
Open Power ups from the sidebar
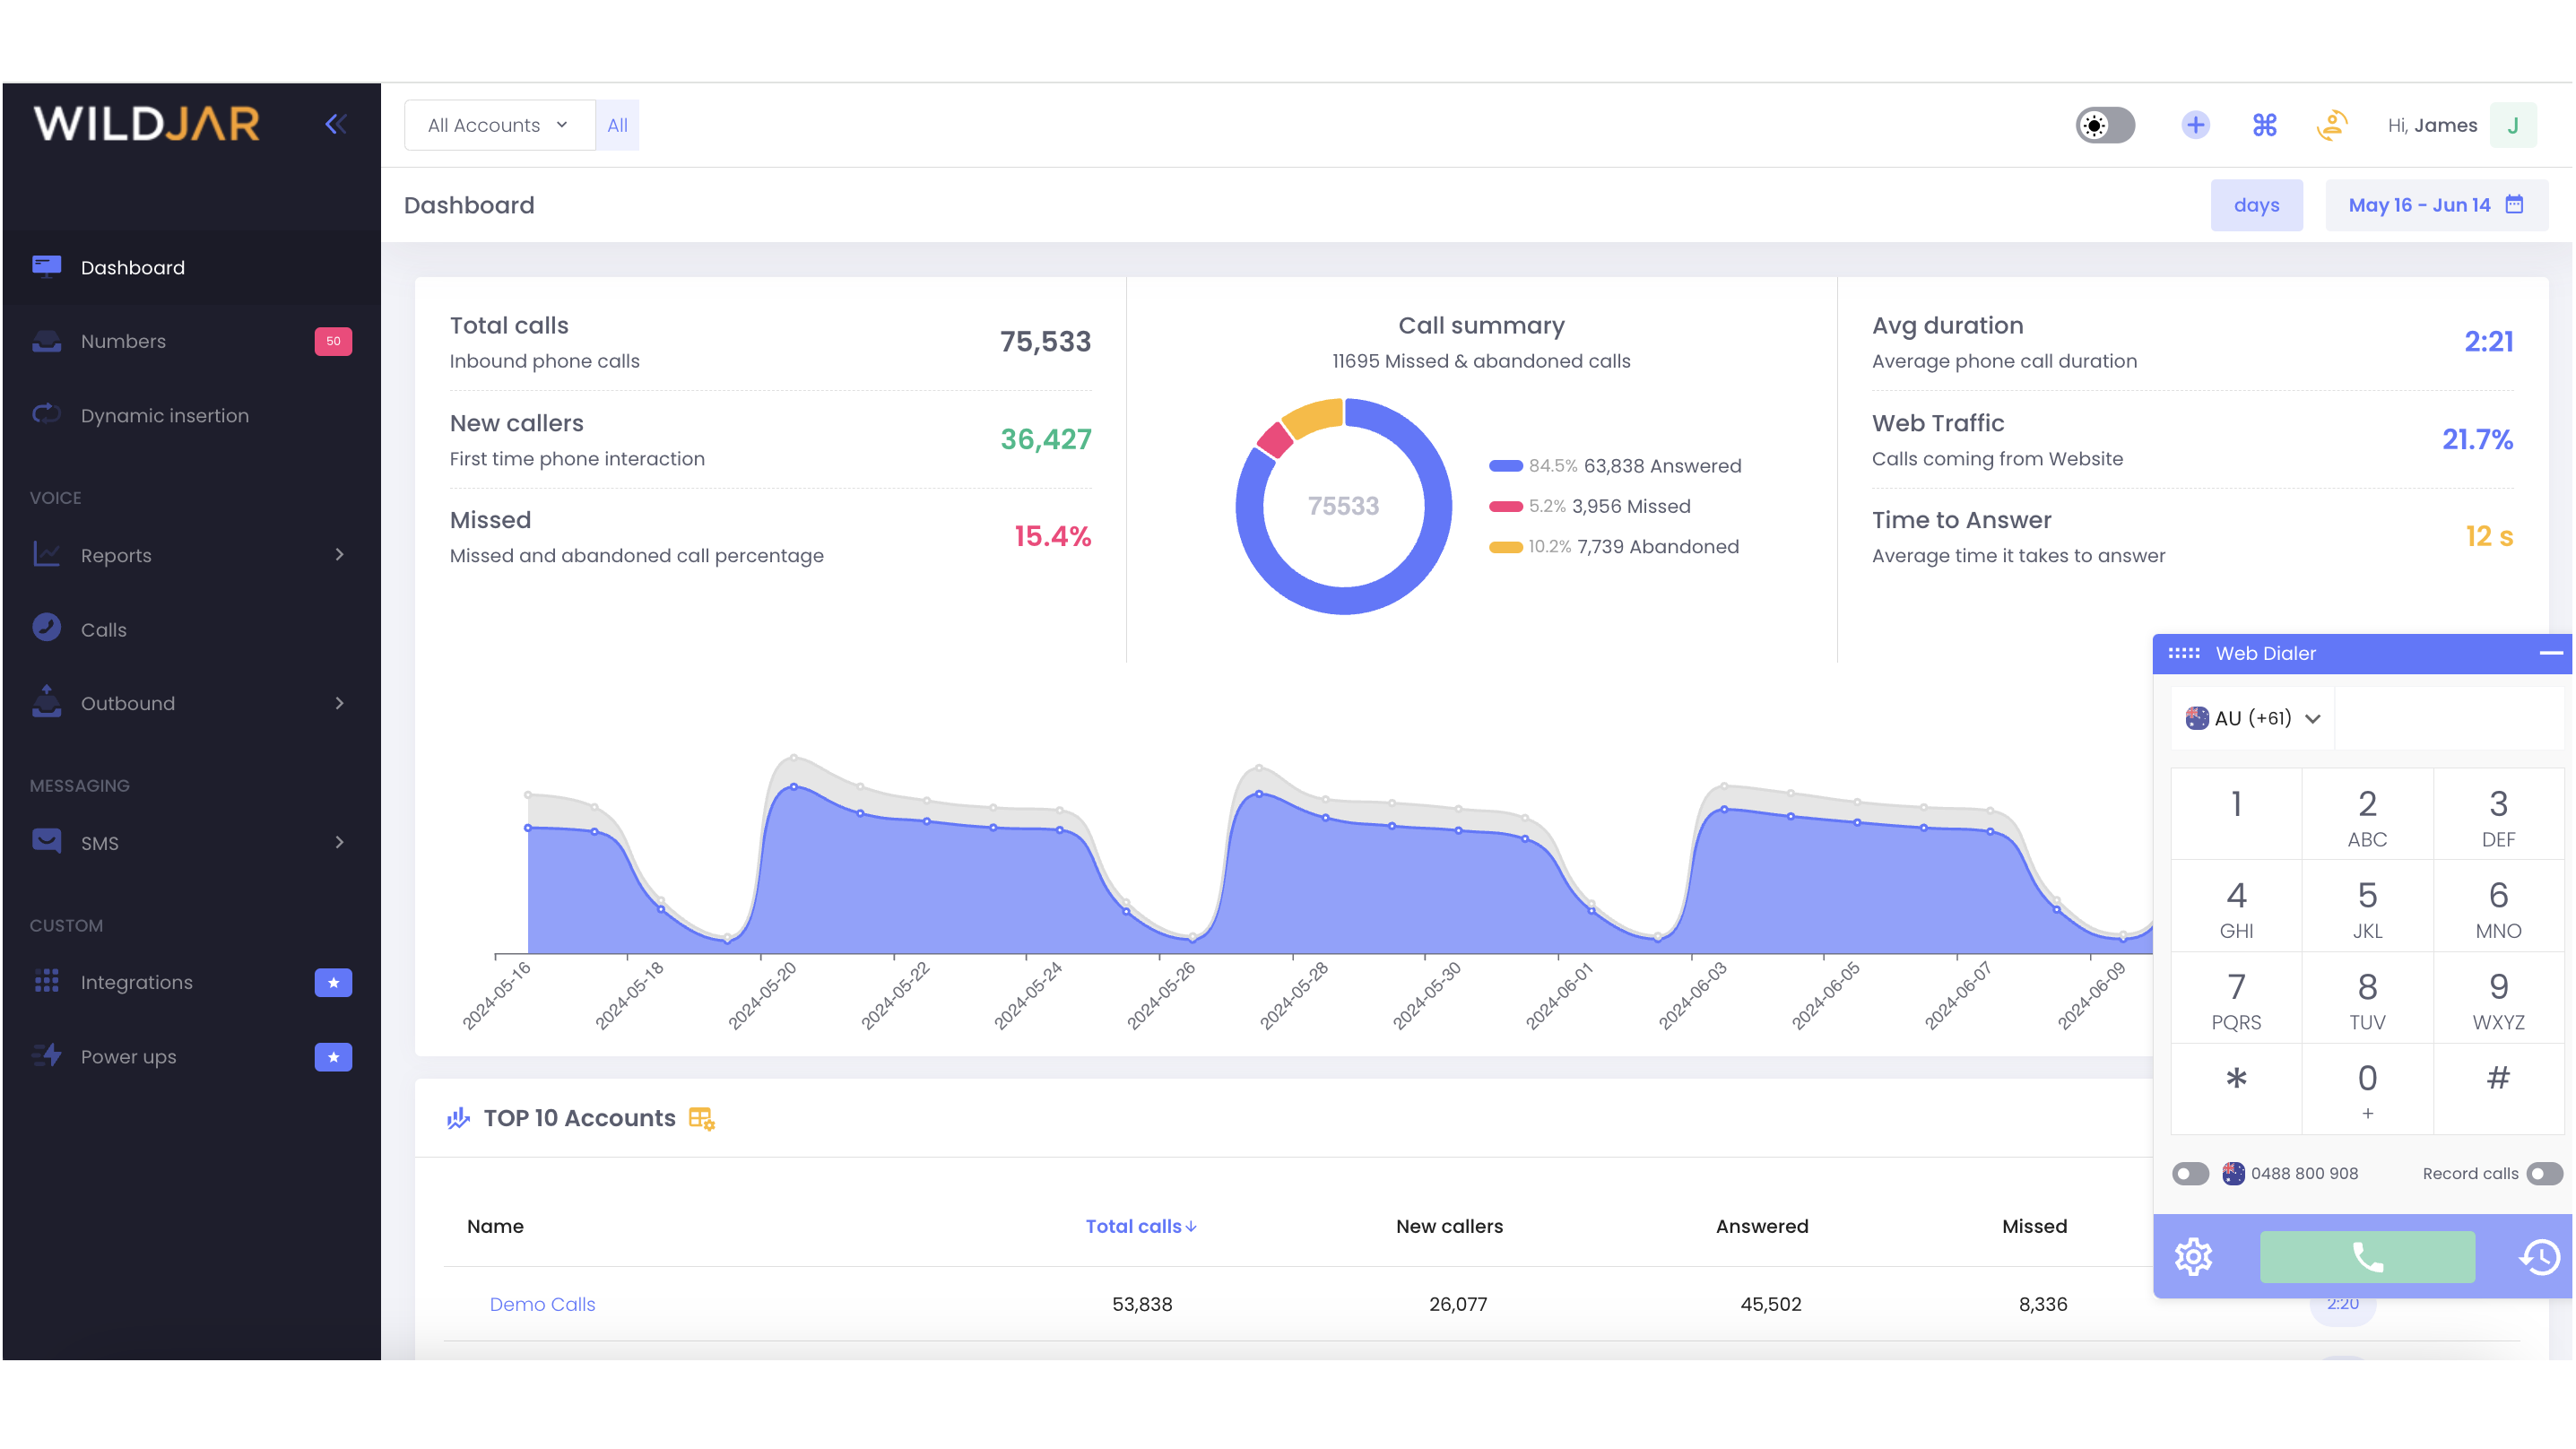tap(128, 1056)
